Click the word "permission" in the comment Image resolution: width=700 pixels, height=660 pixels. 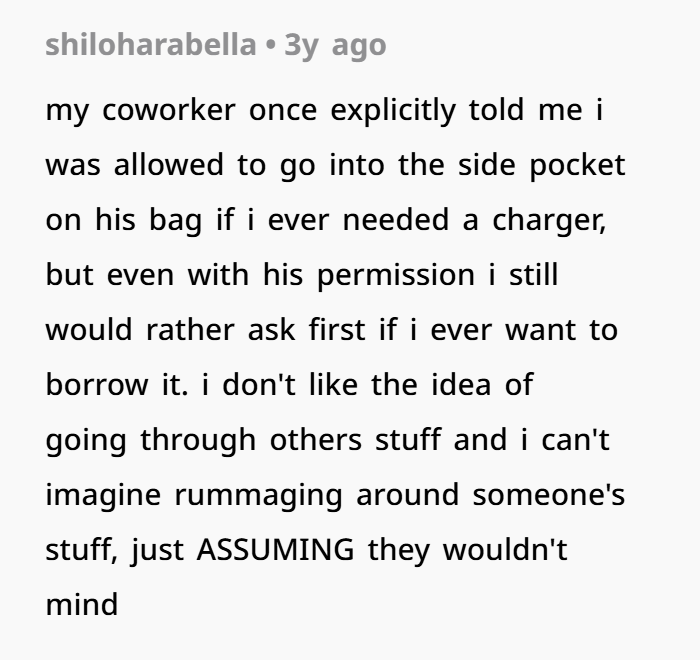(389, 275)
